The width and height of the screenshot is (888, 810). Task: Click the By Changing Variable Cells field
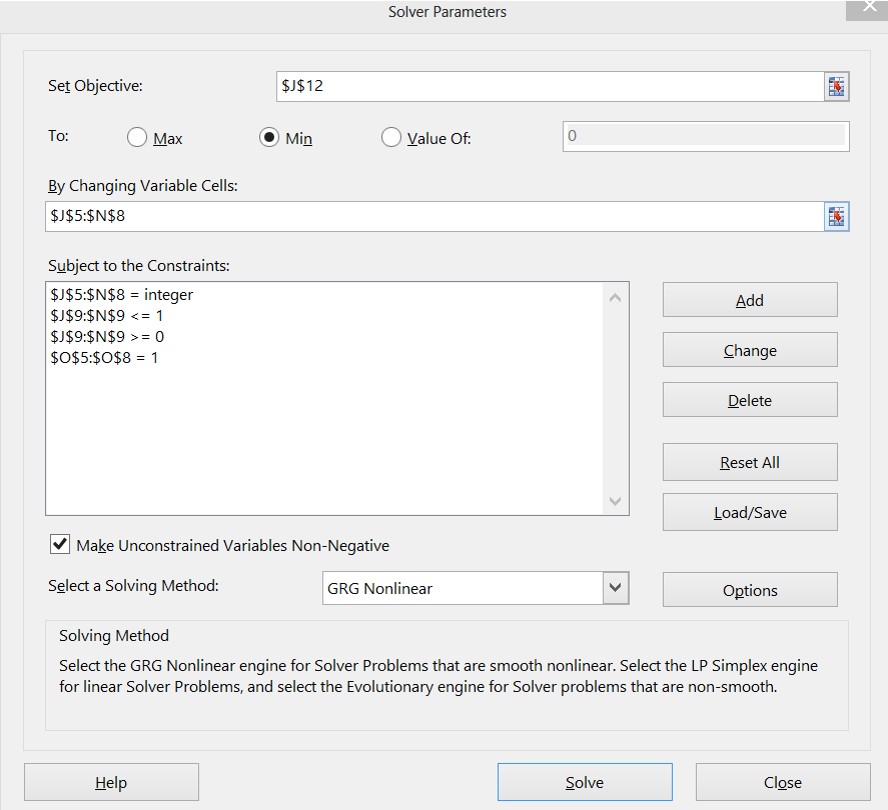[435, 216]
